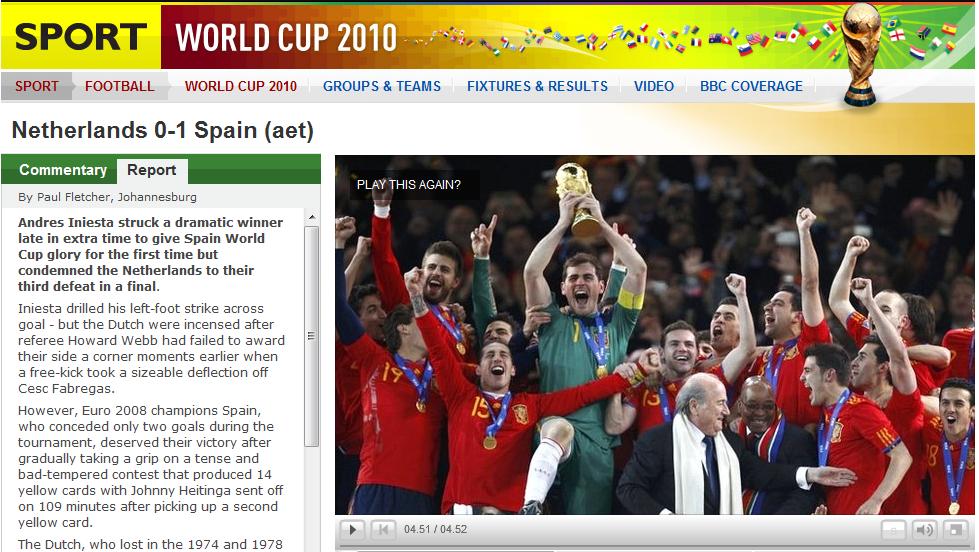The height and width of the screenshot is (552, 979).
Task: Click the up arrow of article scrollbar
Action: tap(312, 217)
